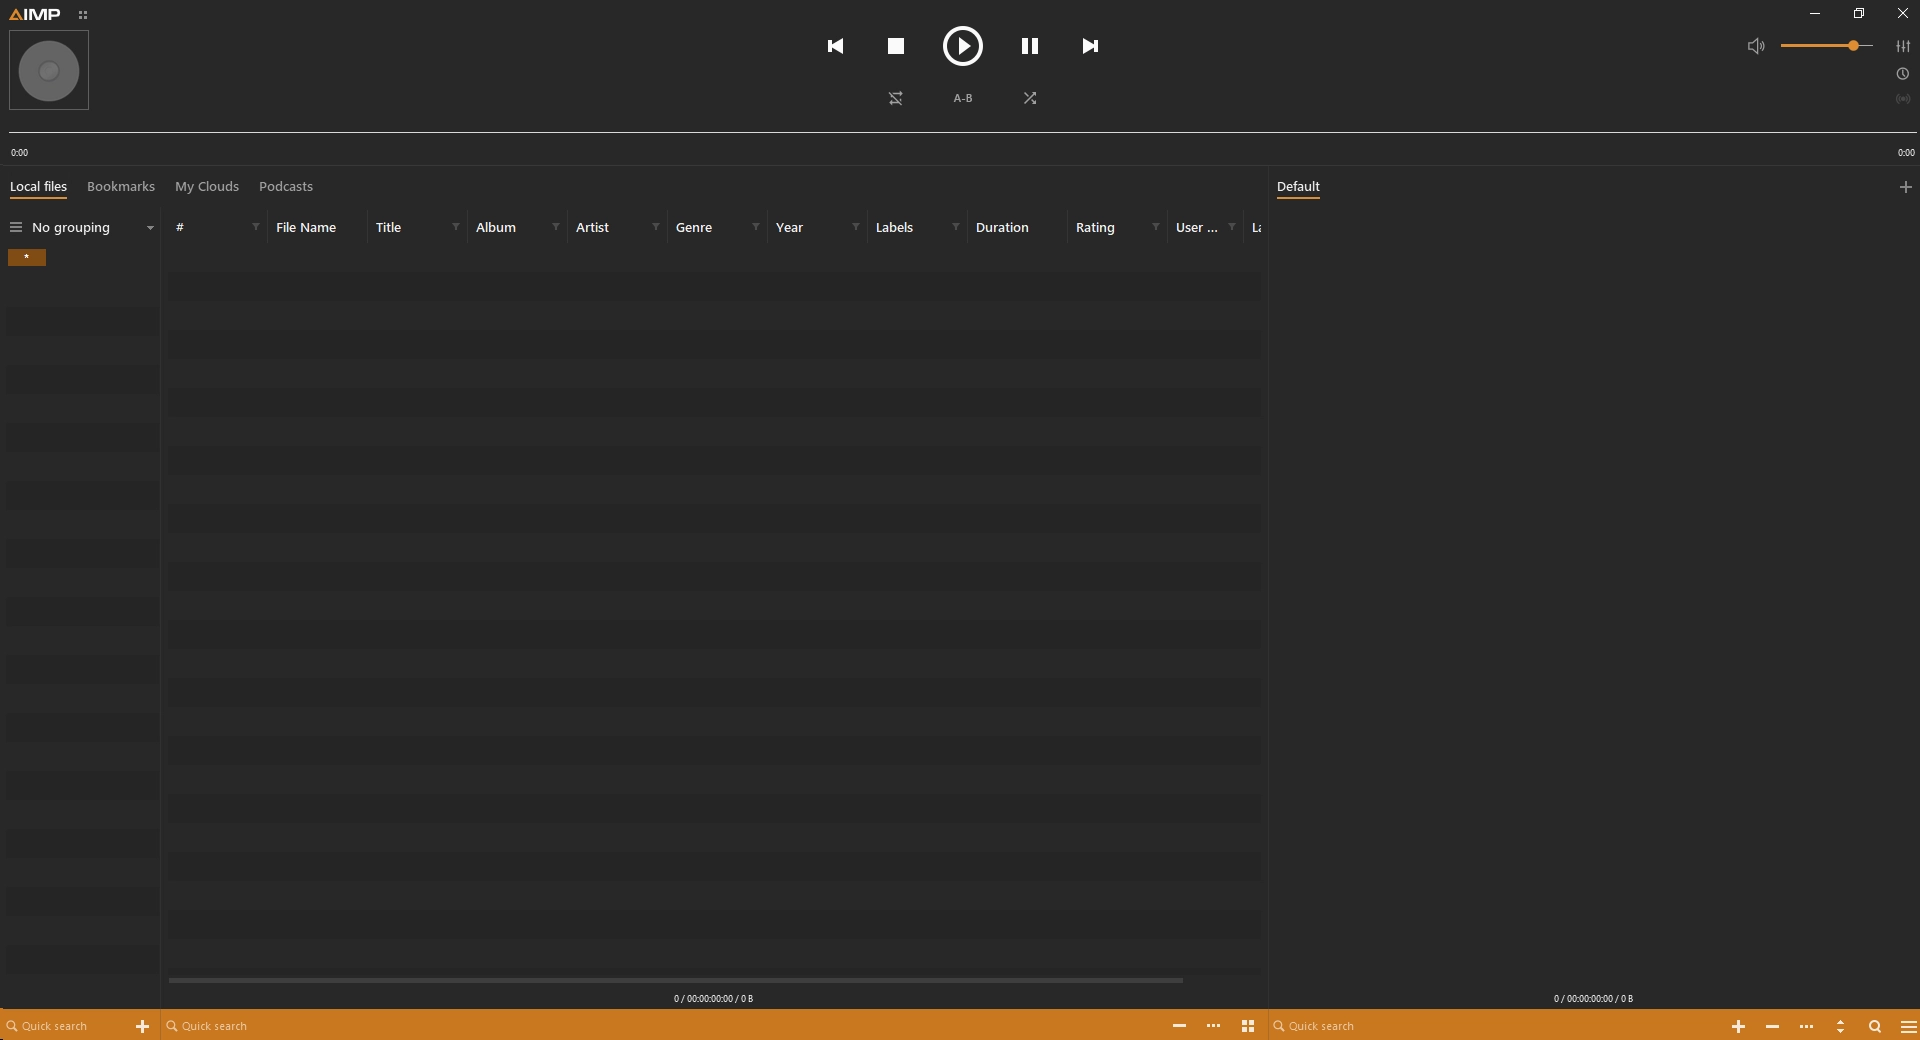The width and height of the screenshot is (1920, 1040).
Task: Select the Default playlist tab
Action: (x=1297, y=187)
